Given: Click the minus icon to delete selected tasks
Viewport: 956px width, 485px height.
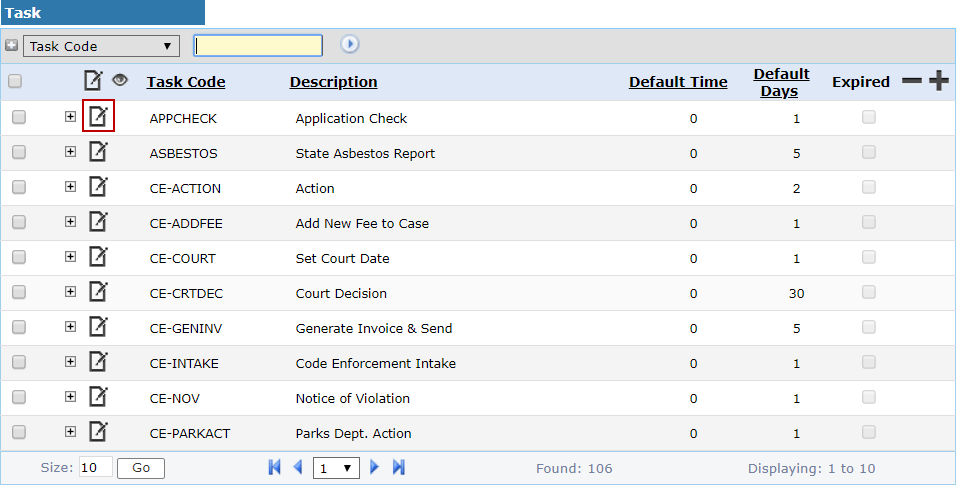Looking at the screenshot, I should click(911, 81).
